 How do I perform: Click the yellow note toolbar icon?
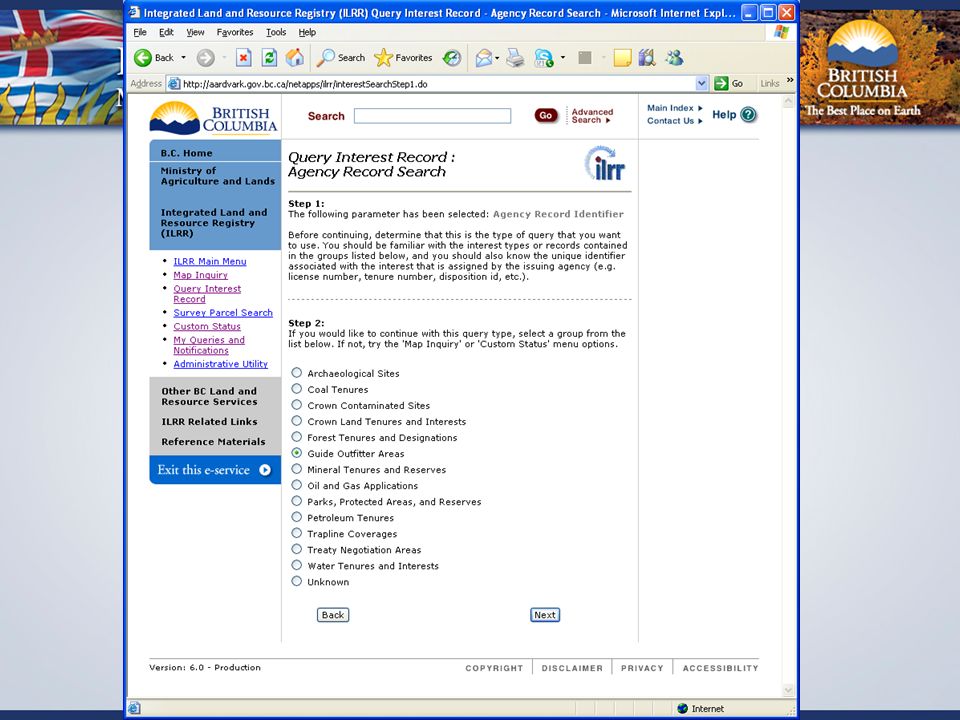tap(622, 58)
